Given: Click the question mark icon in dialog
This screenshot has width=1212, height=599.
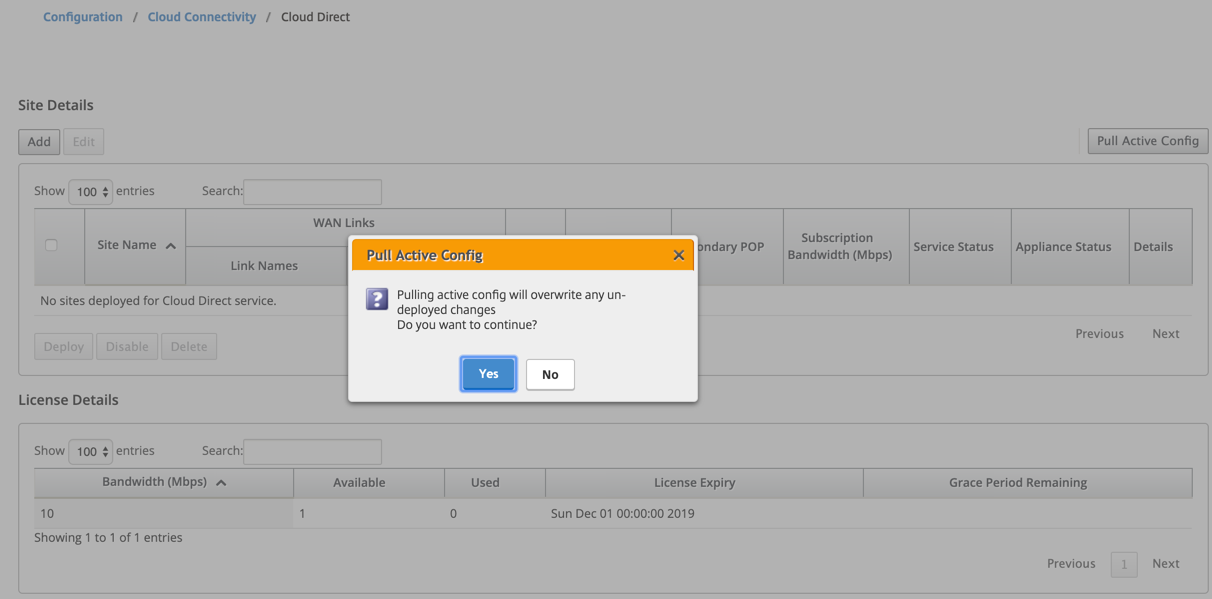Looking at the screenshot, I should 377,298.
